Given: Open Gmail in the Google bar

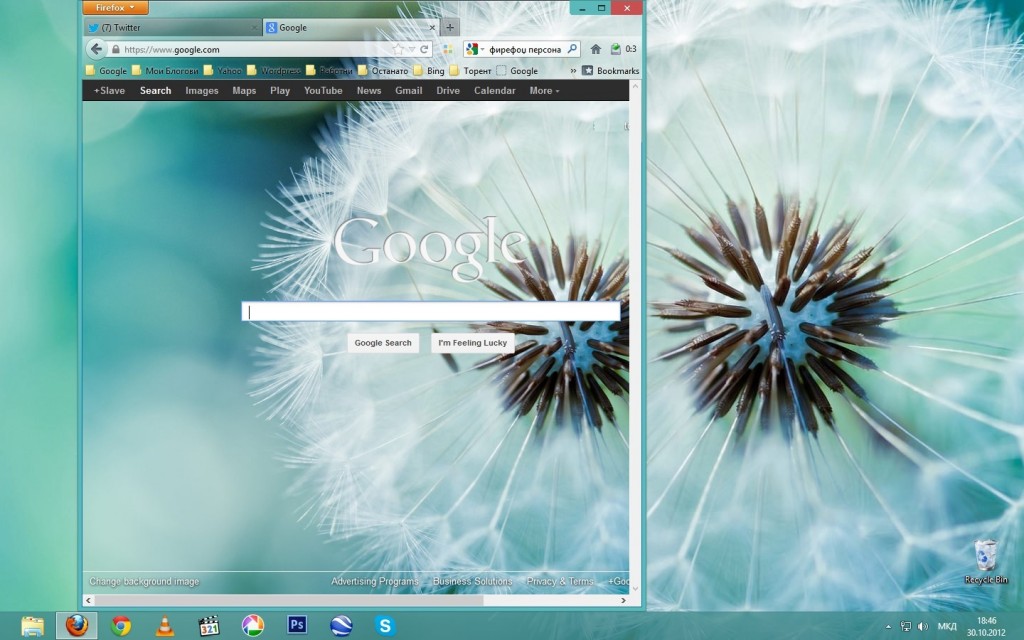Looking at the screenshot, I should [409, 91].
